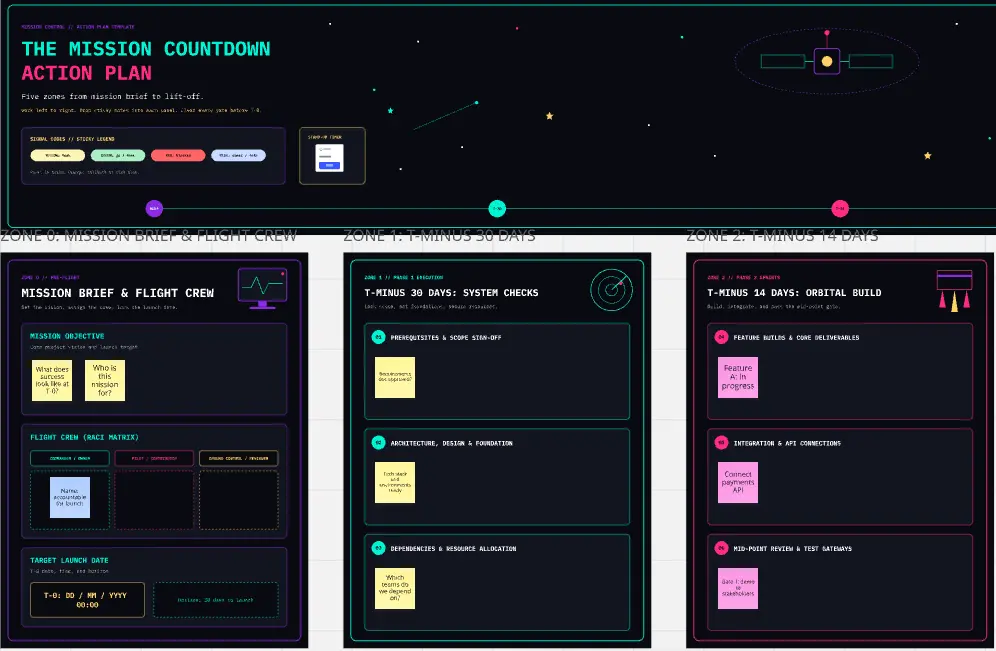Click the satellite illustration in the header
The width and height of the screenshot is (996, 651).
click(826, 61)
